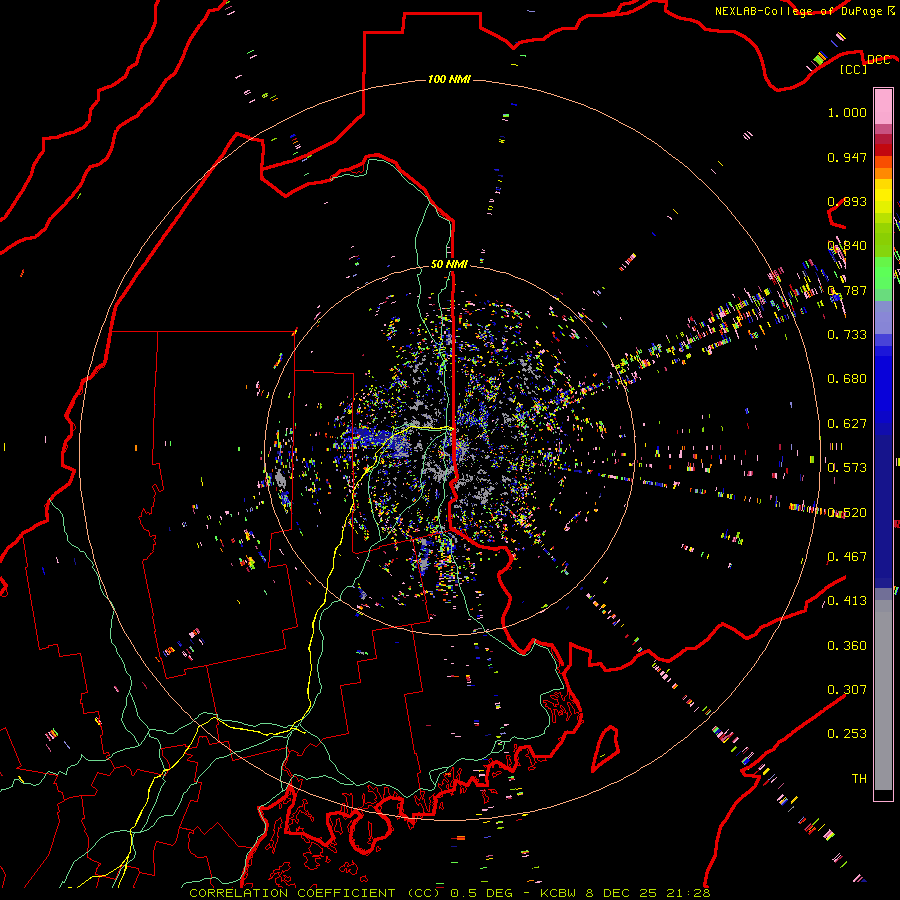This screenshot has height=900, width=900.
Task: Click the 50 NMI range ring label
Action: [x=449, y=264]
